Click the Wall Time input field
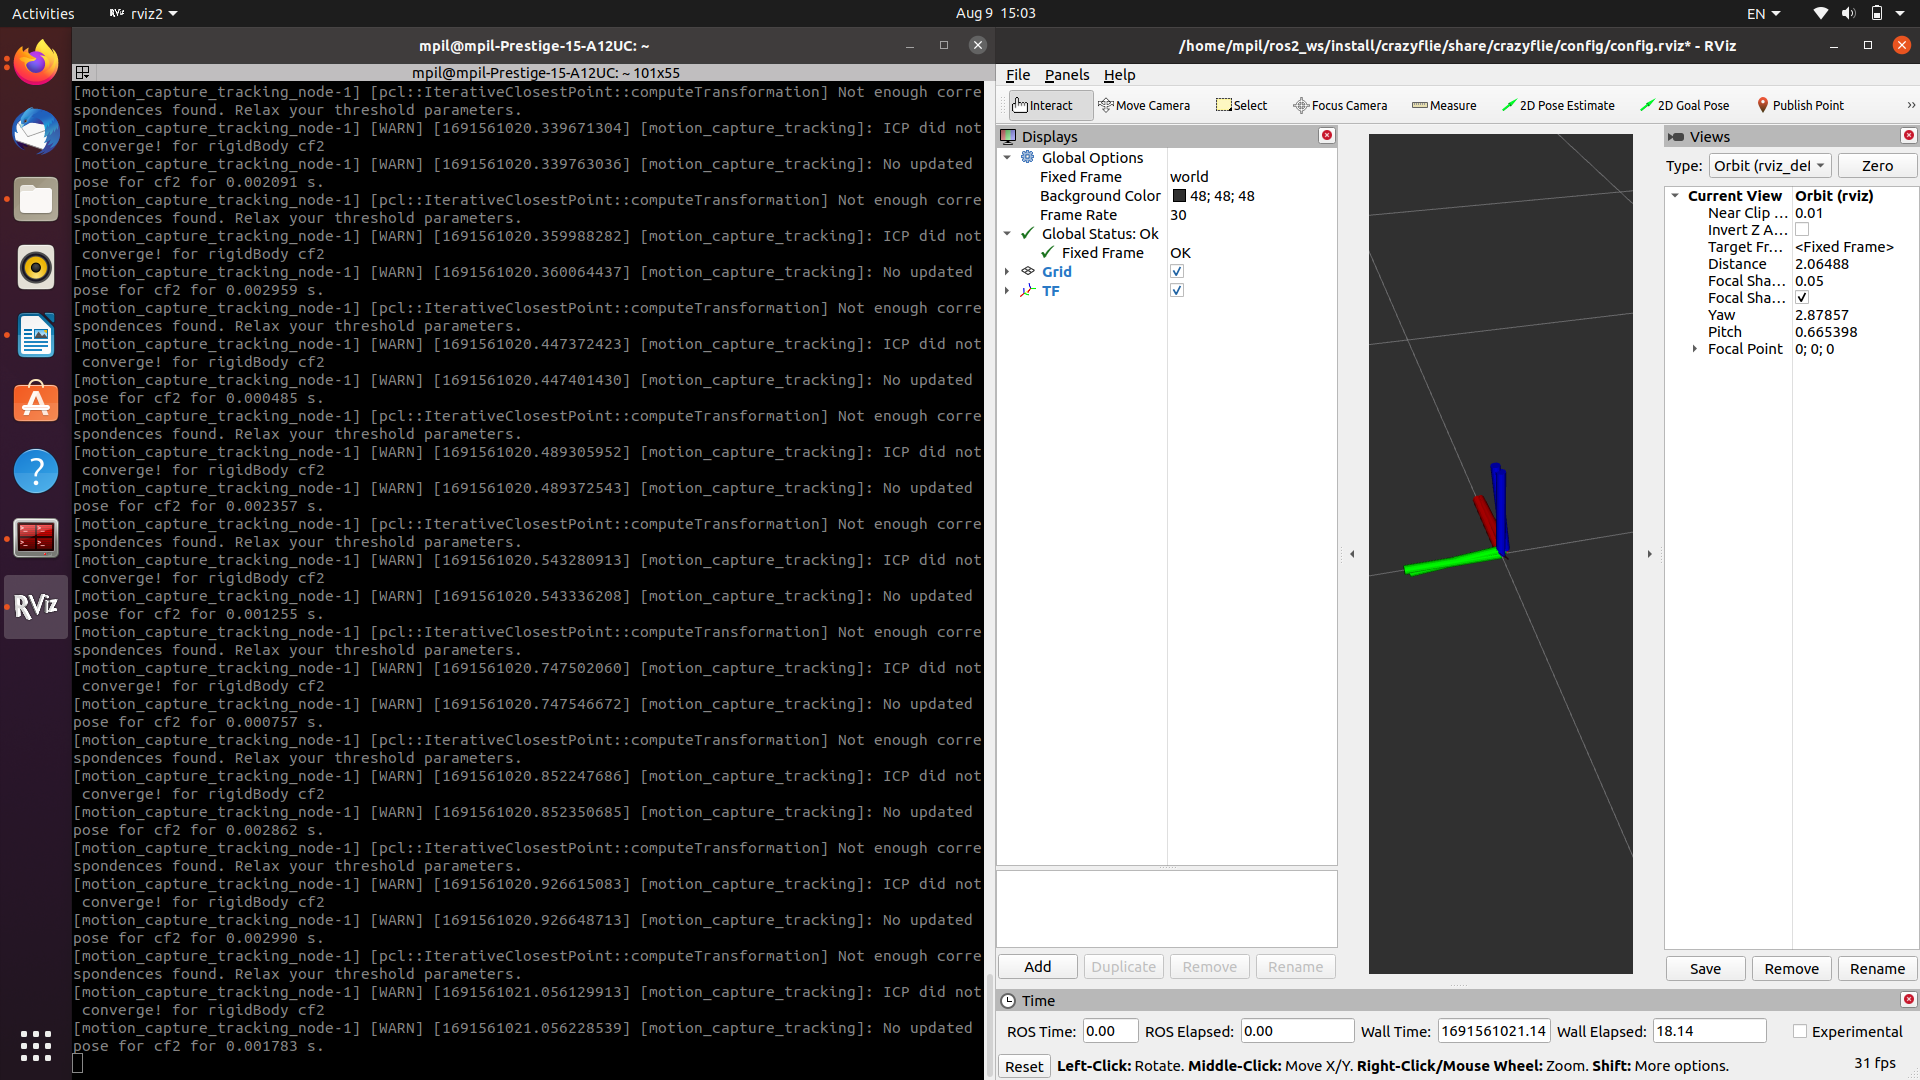The height and width of the screenshot is (1080, 1920). [x=1491, y=1031]
